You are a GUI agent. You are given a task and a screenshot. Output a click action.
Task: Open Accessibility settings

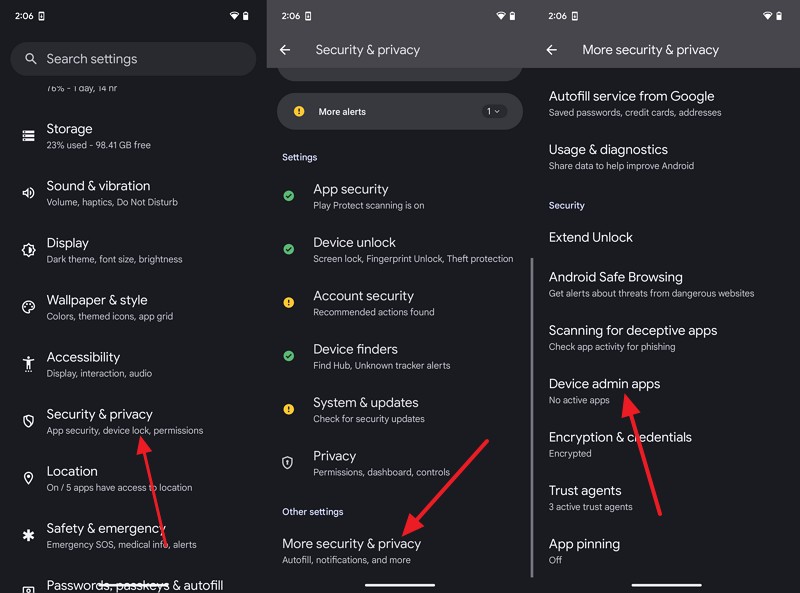pyautogui.click(x=133, y=364)
